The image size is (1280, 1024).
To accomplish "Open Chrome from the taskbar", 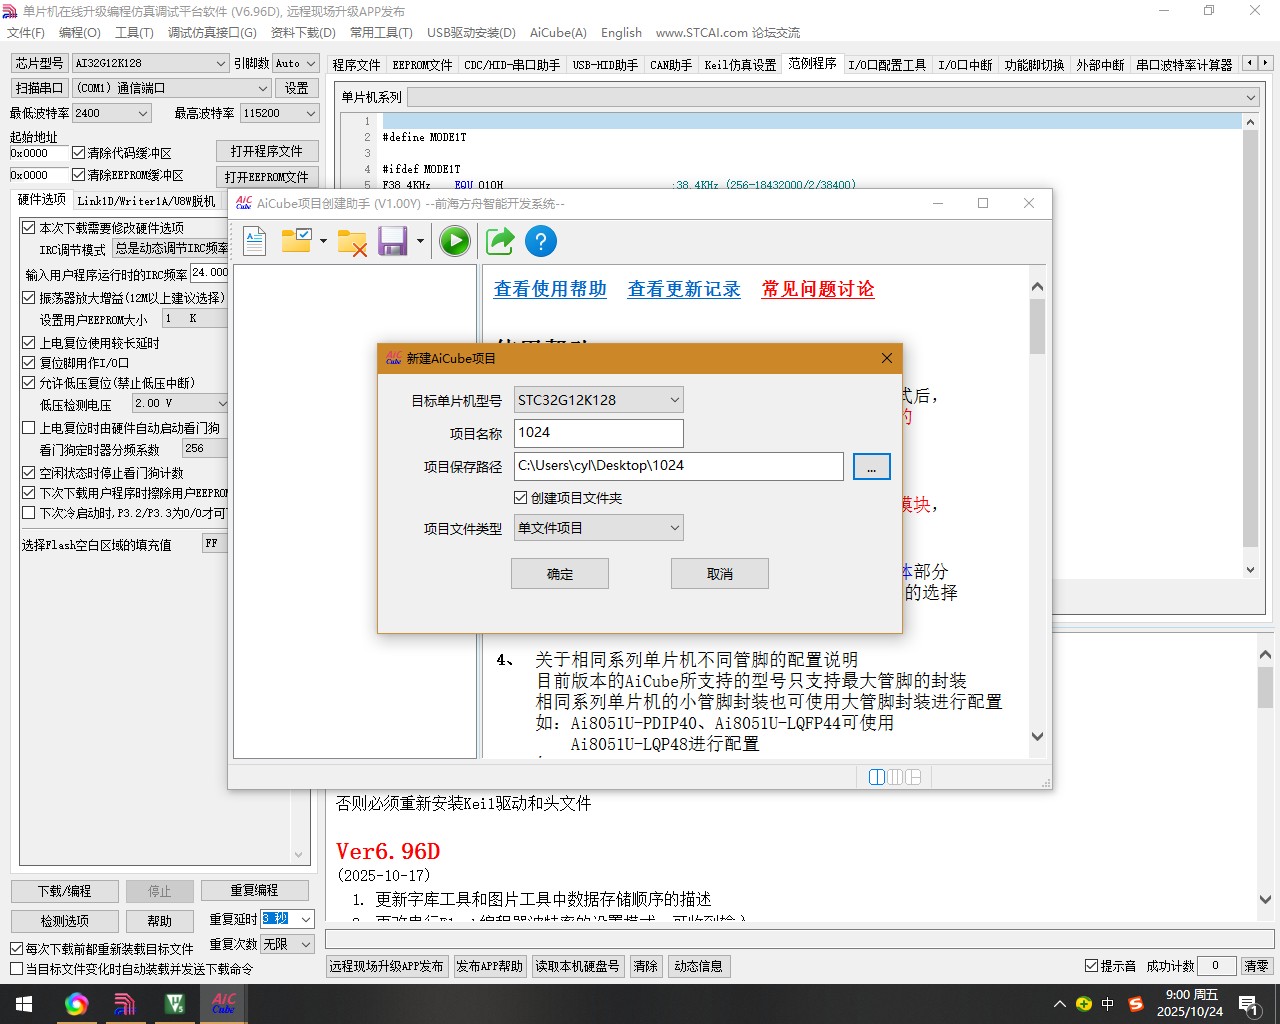I will 76,1003.
